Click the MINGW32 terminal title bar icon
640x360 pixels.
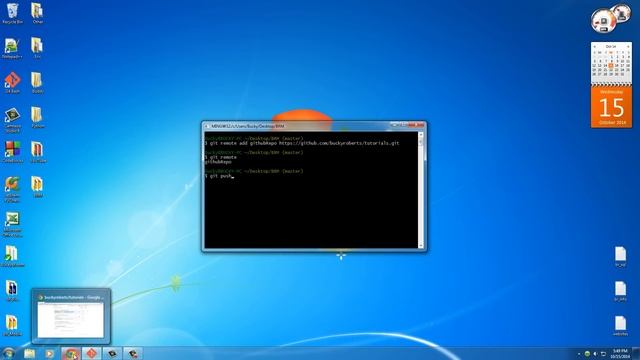coord(207,126)
